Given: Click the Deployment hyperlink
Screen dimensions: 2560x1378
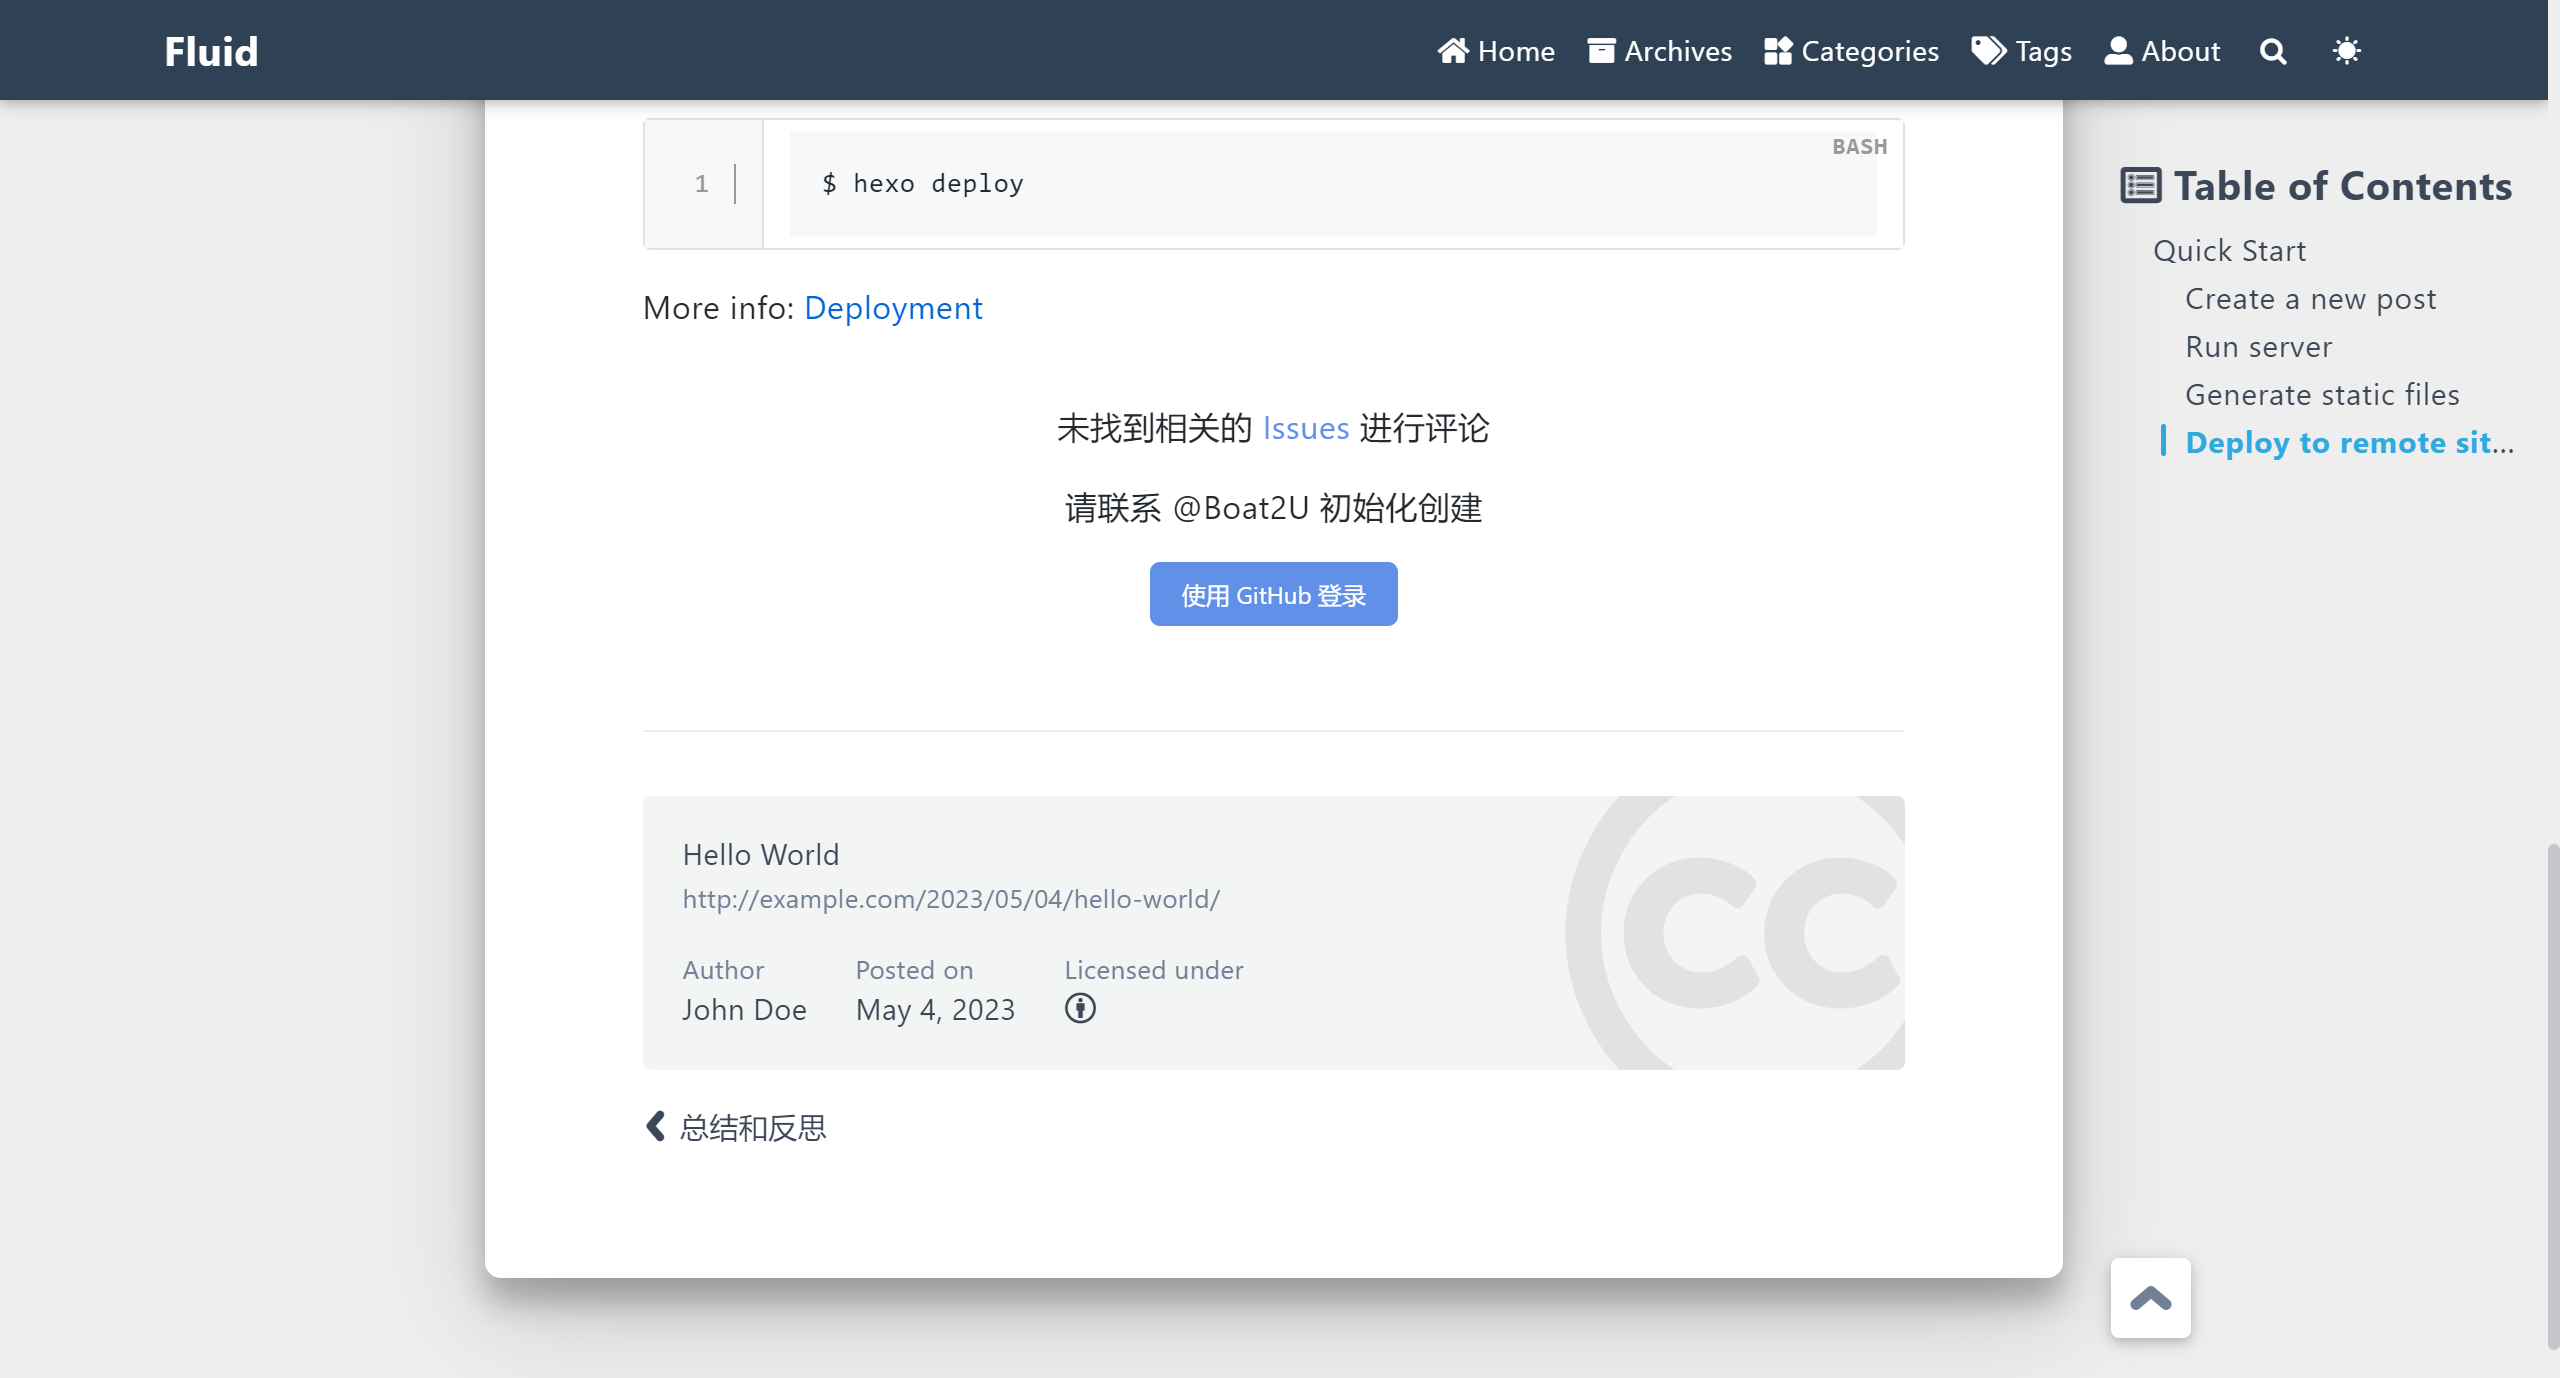Looking at the screenshot, I should (x=892, y=307).
